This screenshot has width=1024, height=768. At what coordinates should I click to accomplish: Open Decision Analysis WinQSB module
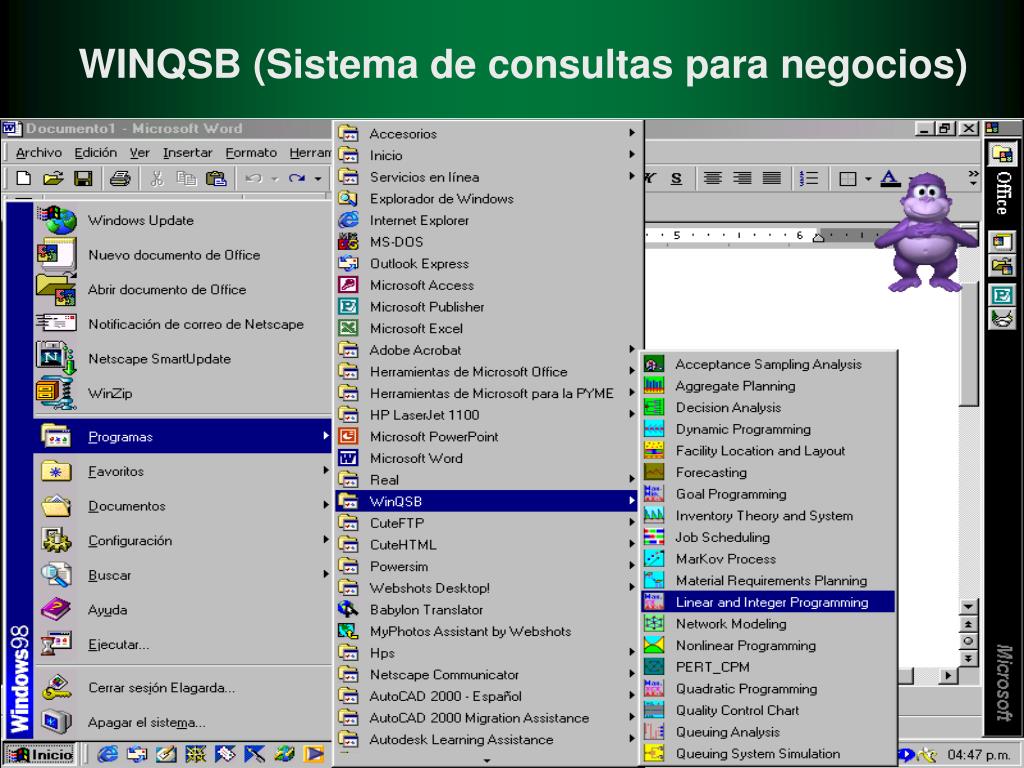[768, 407]
